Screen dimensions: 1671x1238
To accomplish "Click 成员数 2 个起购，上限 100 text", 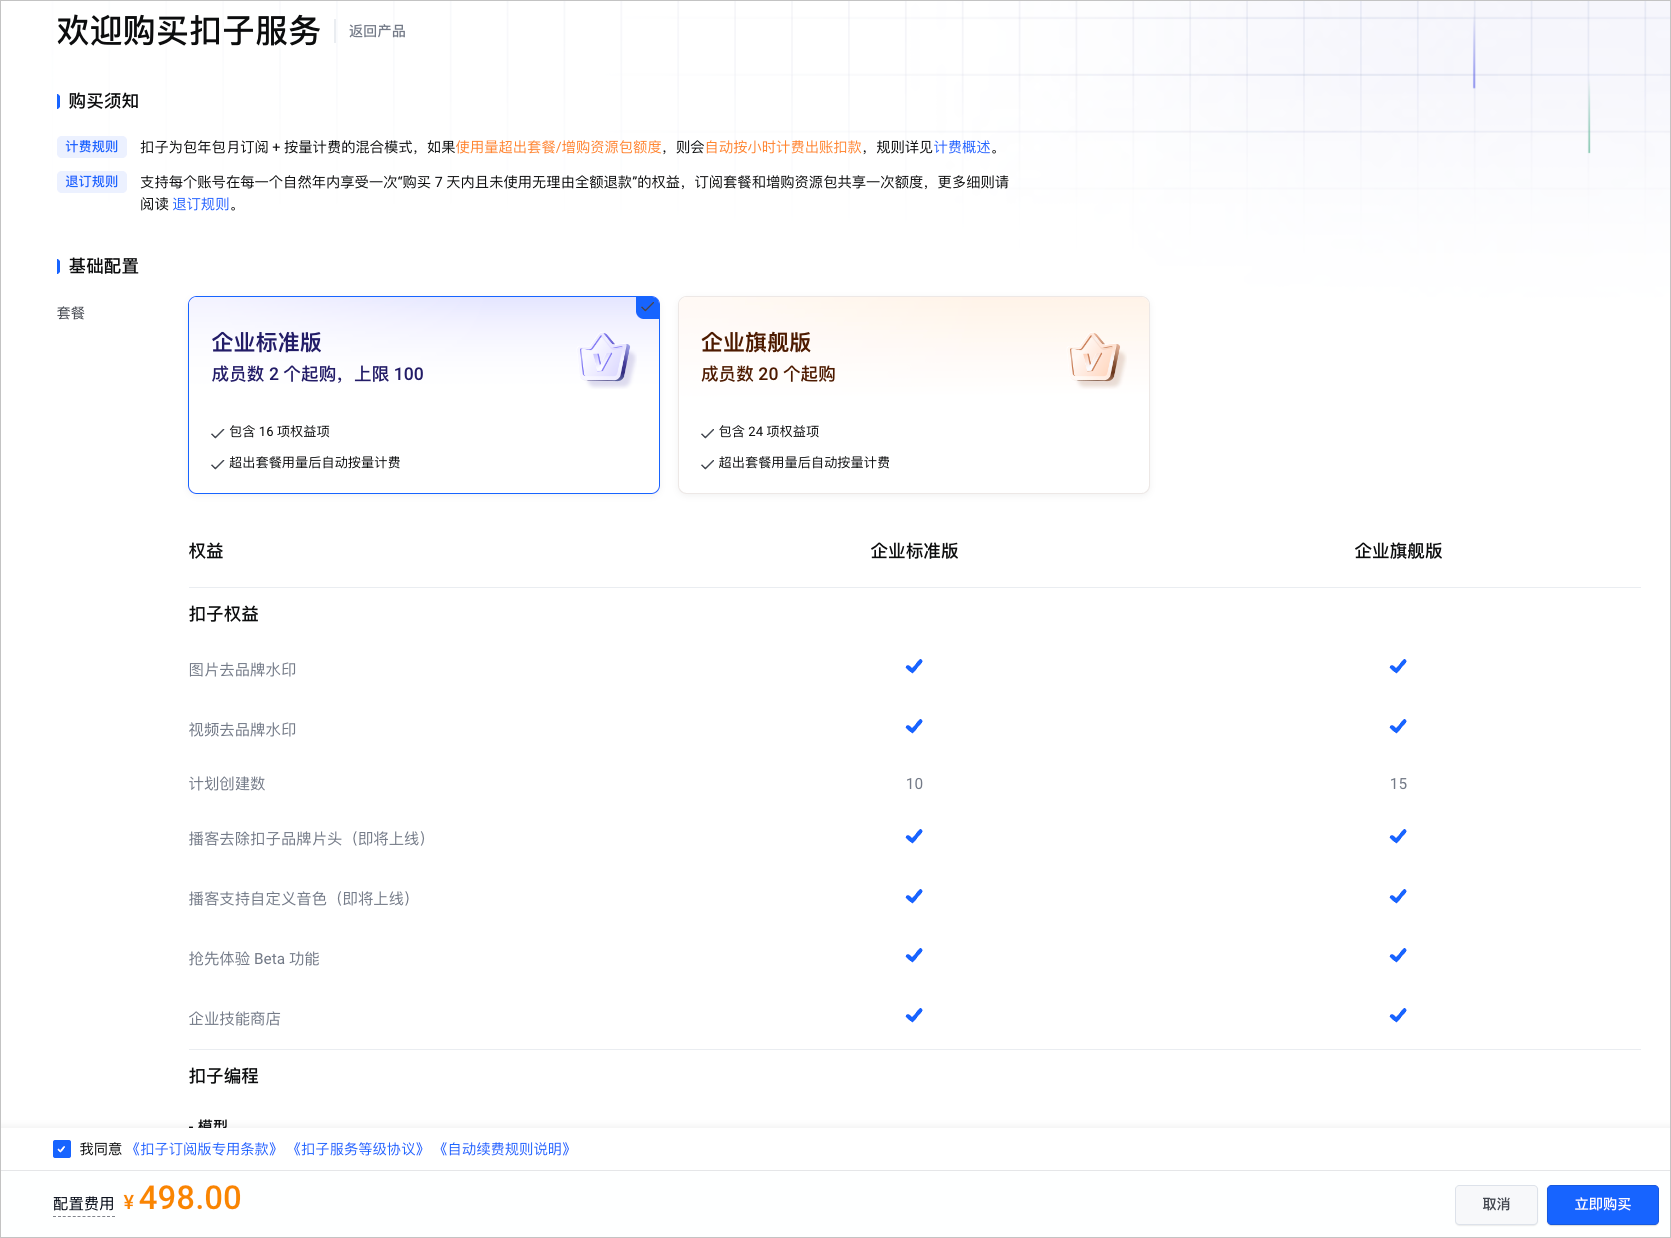I will (x=318, y=374).
